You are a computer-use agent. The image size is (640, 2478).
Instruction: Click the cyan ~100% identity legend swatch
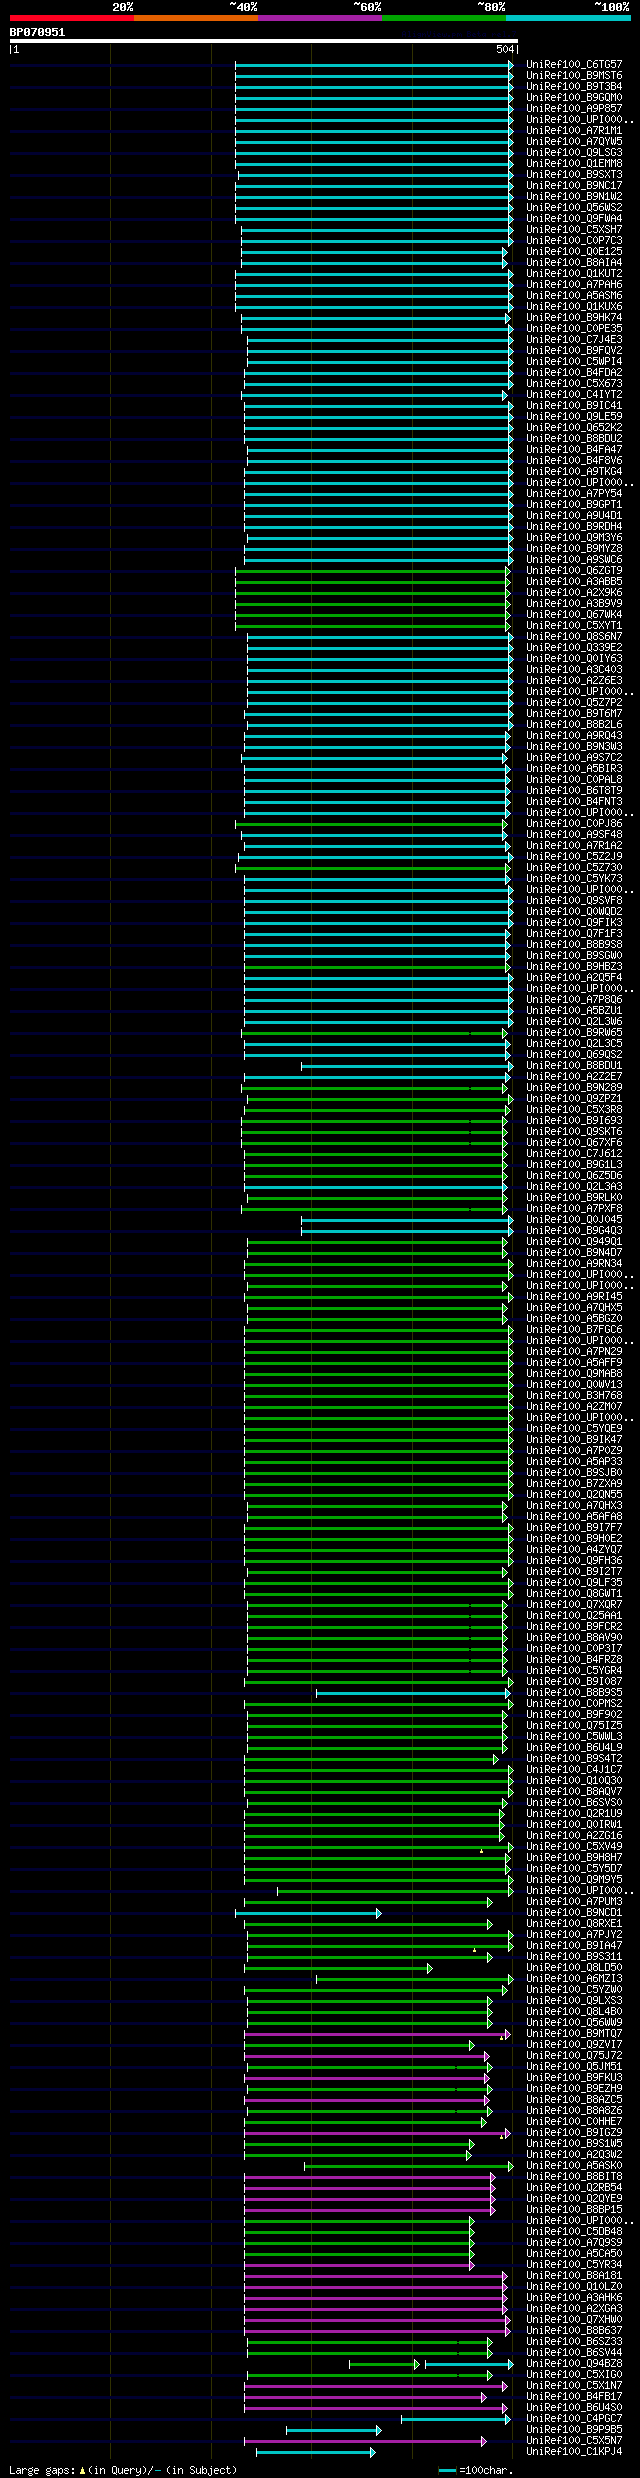click(x=568, y=18)
